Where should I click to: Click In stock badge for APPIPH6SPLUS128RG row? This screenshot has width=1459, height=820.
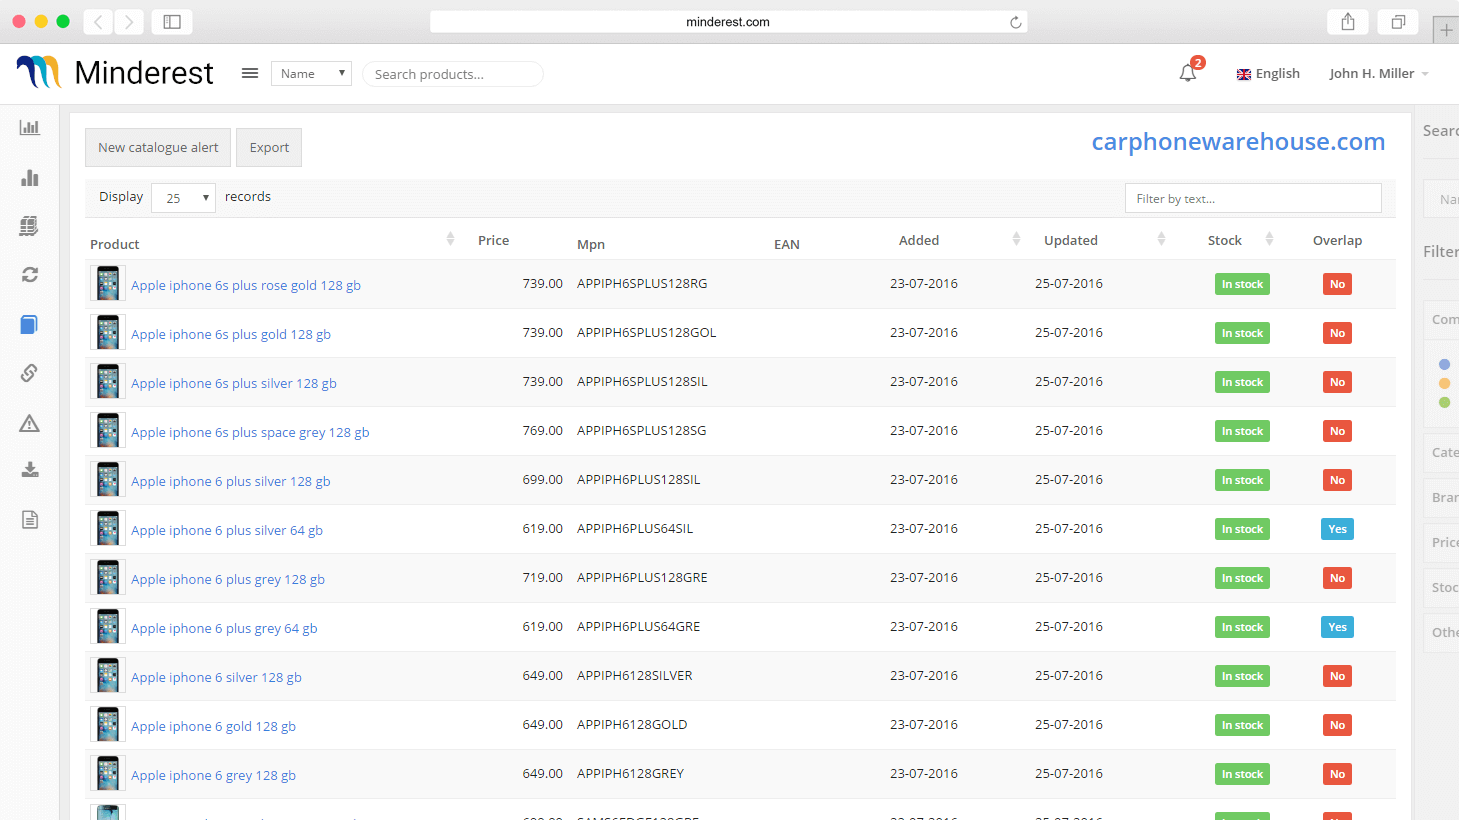pos(1242,284)
